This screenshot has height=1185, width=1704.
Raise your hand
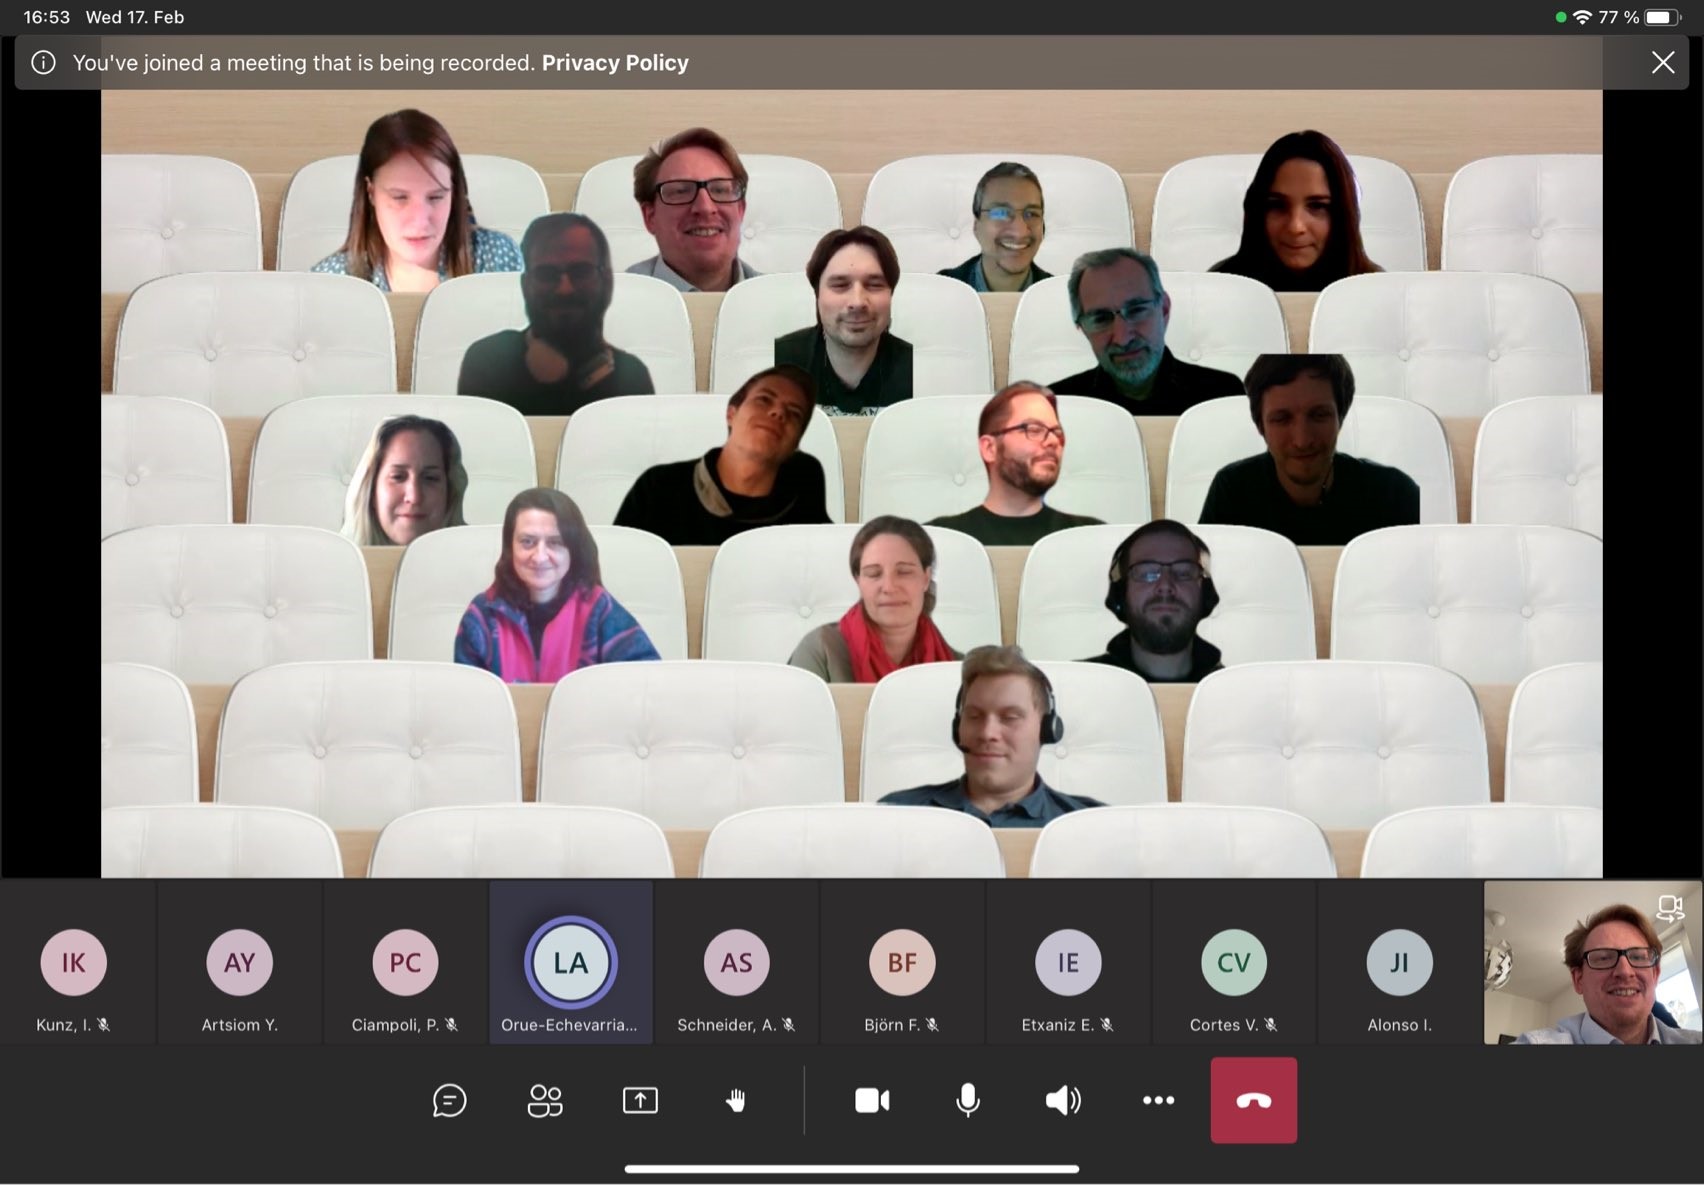pyautogui.click(x=735, y=1100)
